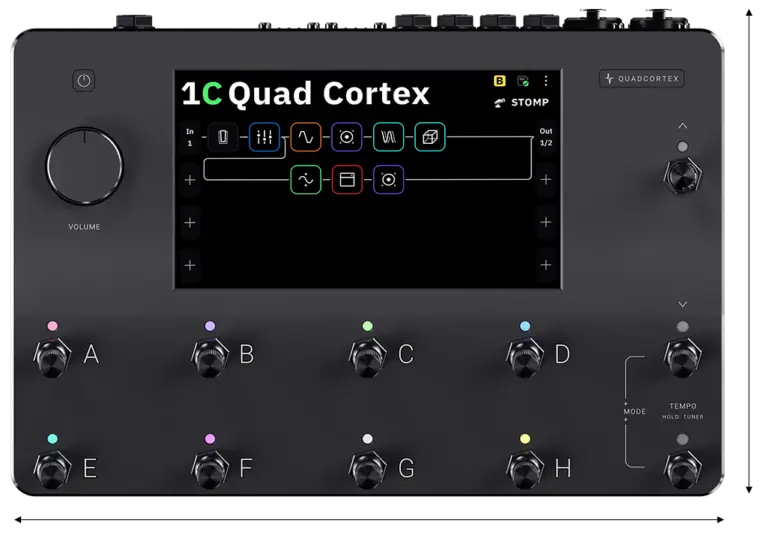
Task: Click the HOLD: TUNER label
Action: coord(683,417)
